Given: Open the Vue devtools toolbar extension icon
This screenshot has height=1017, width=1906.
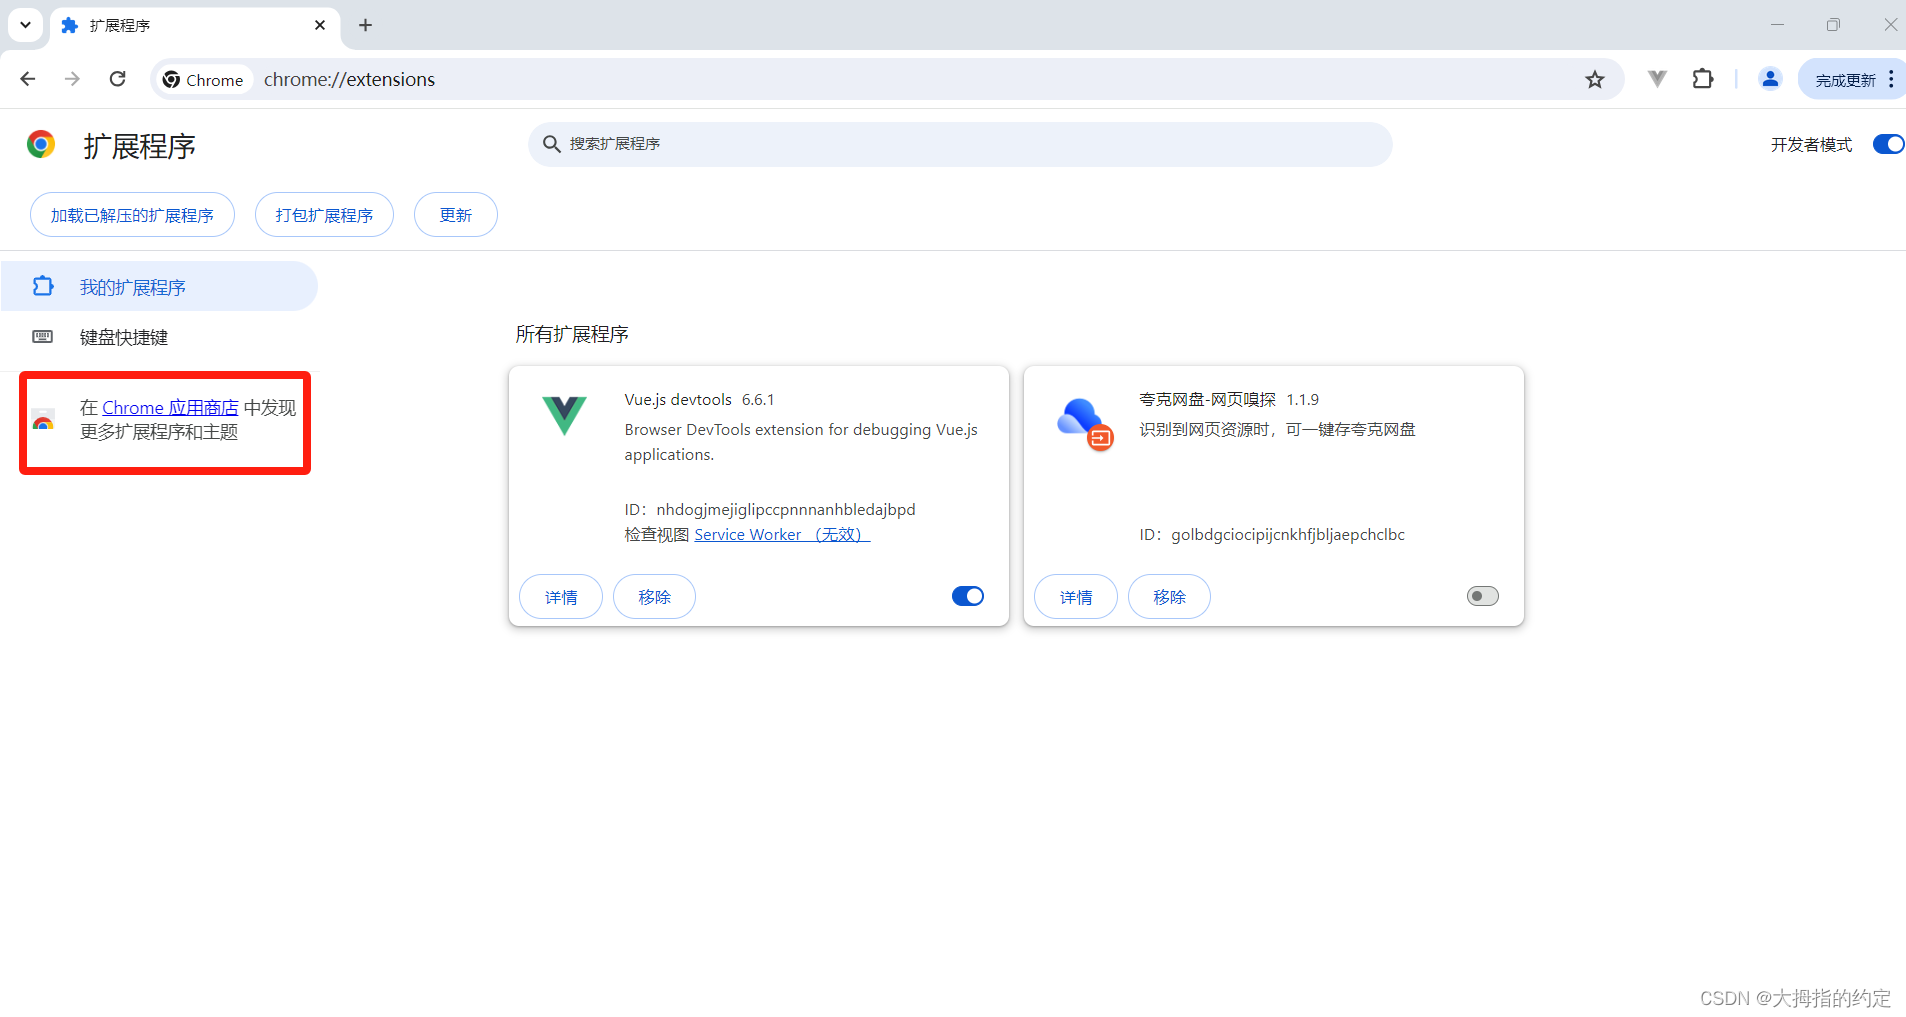Looking at the screenshot, I should (x=1657, y=79).
